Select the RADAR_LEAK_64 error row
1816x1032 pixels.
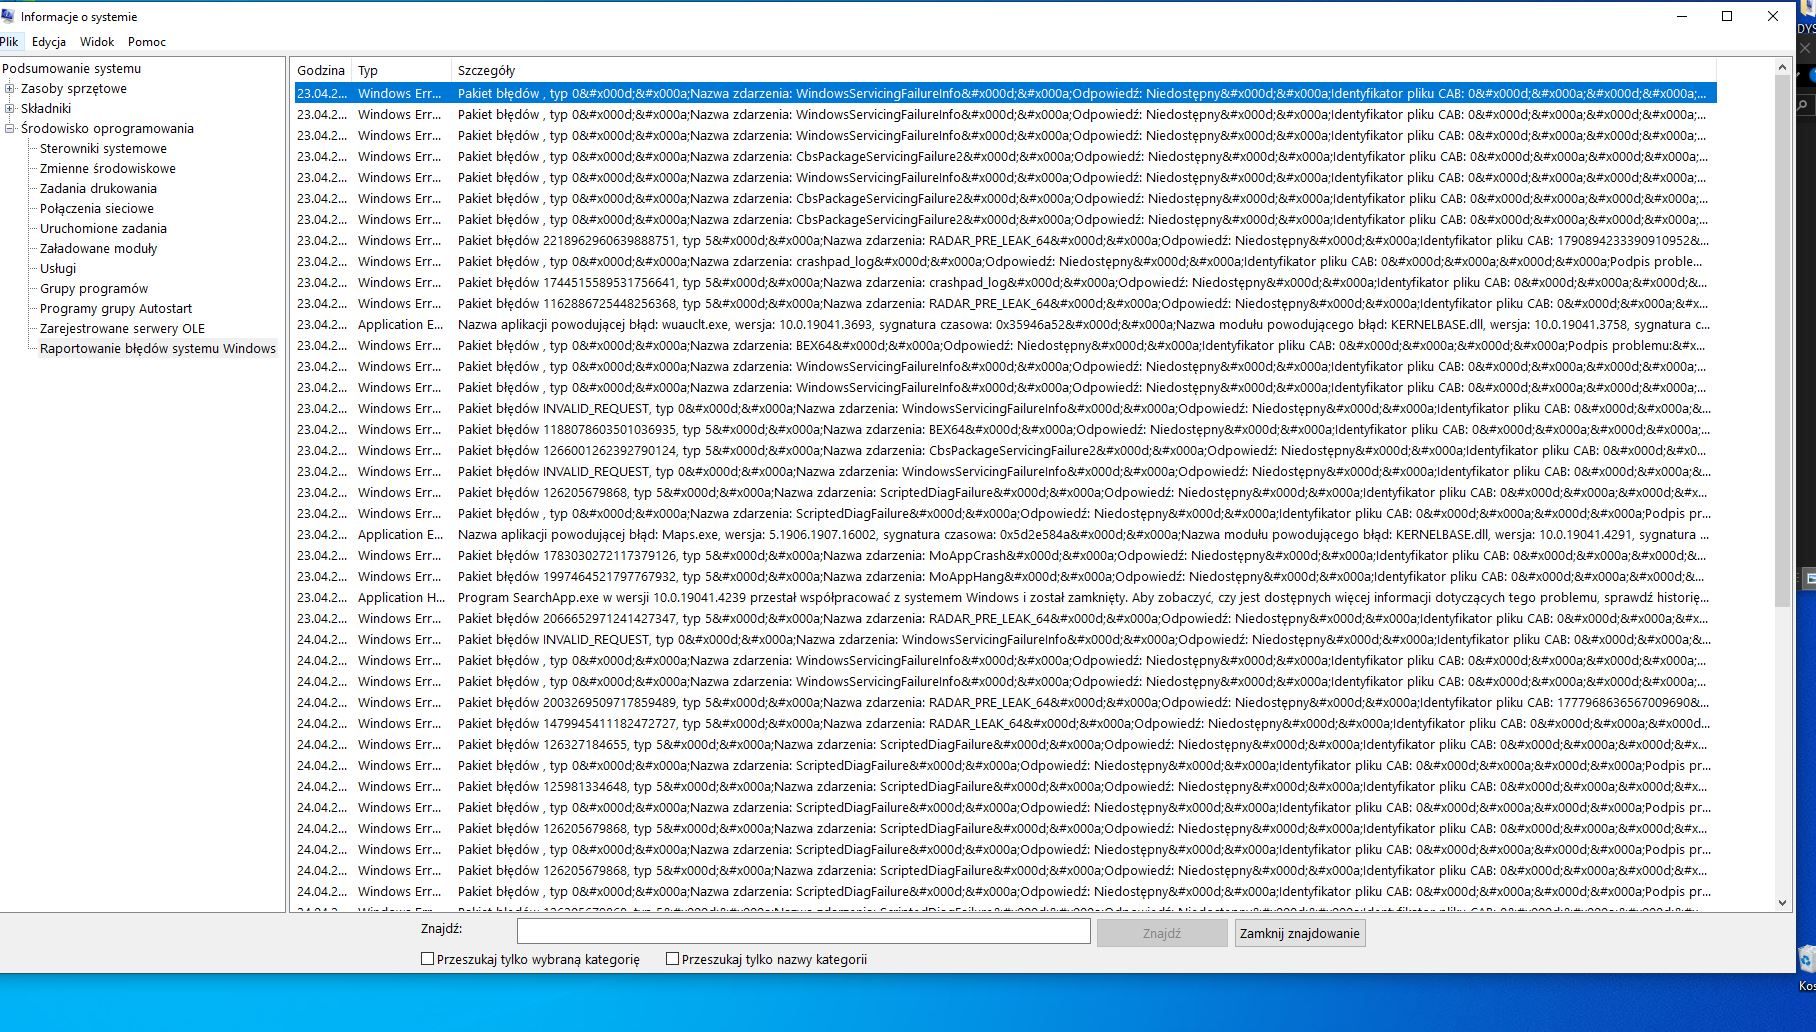coord(1005,723)
